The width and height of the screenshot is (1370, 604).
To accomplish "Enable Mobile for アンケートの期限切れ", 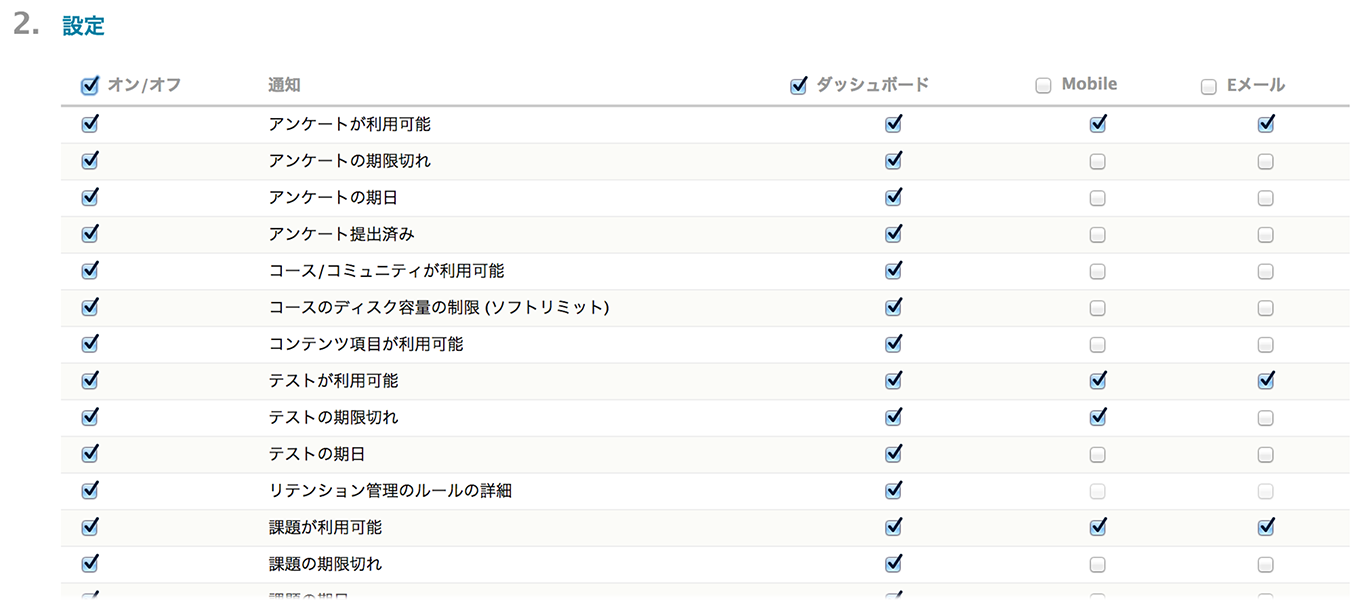I will tap(1097, 161).
